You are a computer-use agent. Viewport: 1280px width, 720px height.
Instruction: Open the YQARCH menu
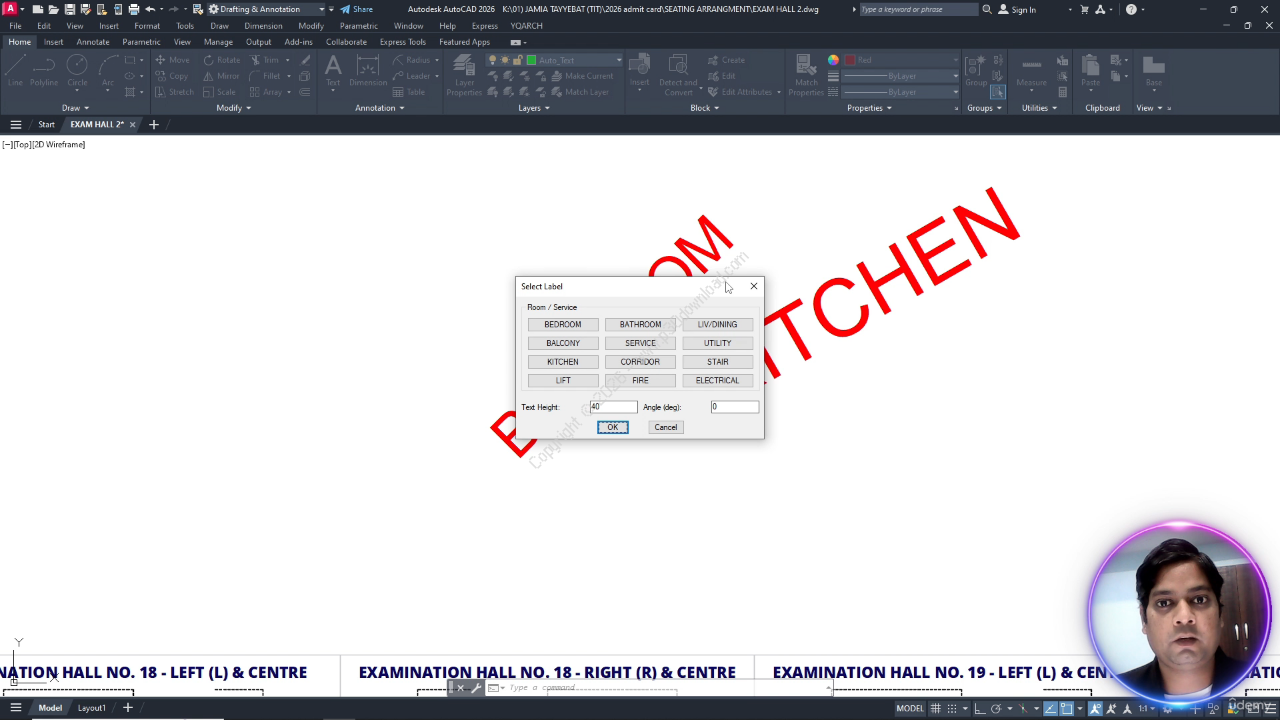(526, 26)
